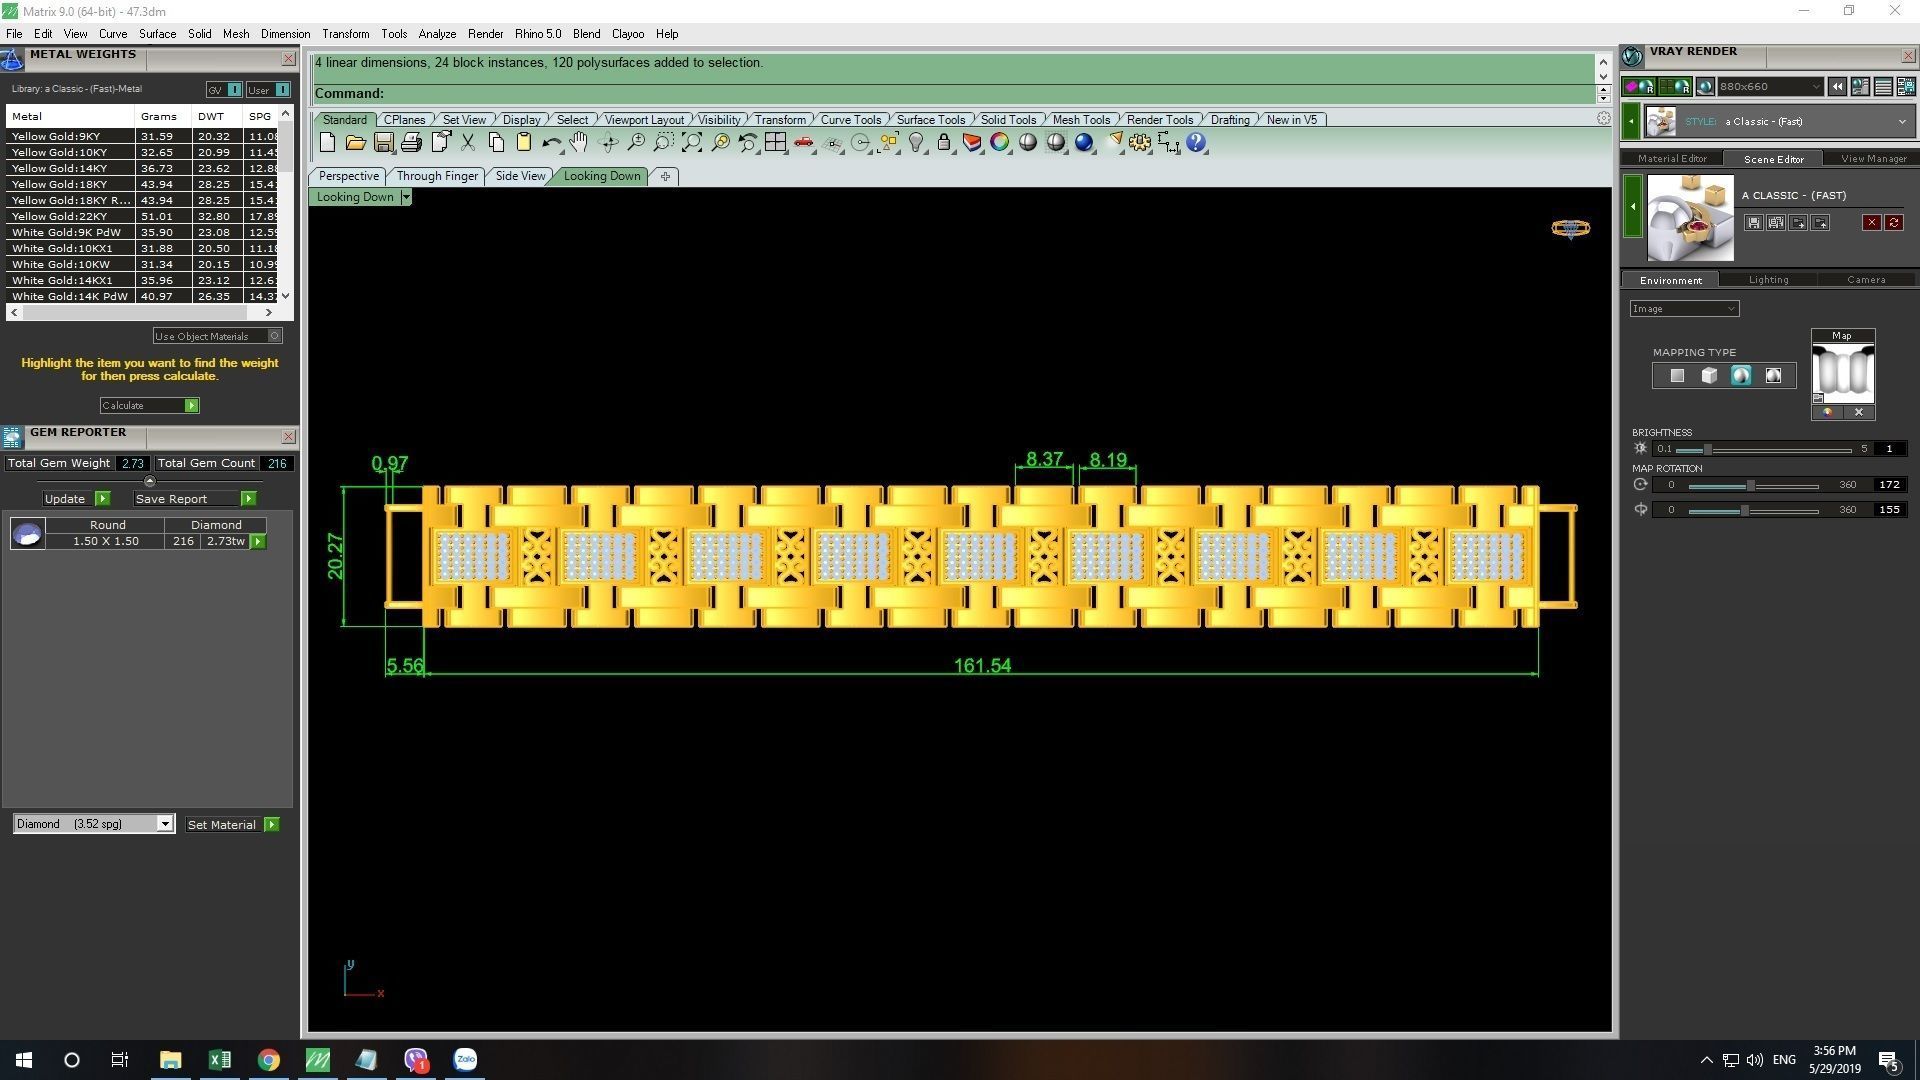Click the light bulb icon in the toolbar
Viewport: 1920px width, 1080px height.
(x=916, y=143)
